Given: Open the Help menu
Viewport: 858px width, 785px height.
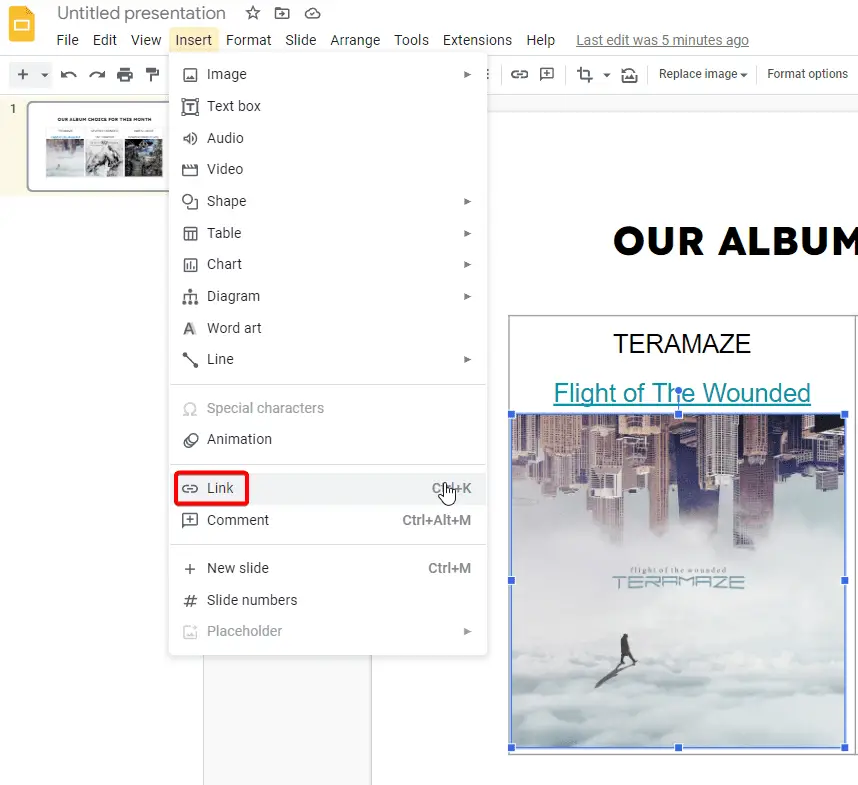Looking at the screenshot, I should [x=541, y=40].
